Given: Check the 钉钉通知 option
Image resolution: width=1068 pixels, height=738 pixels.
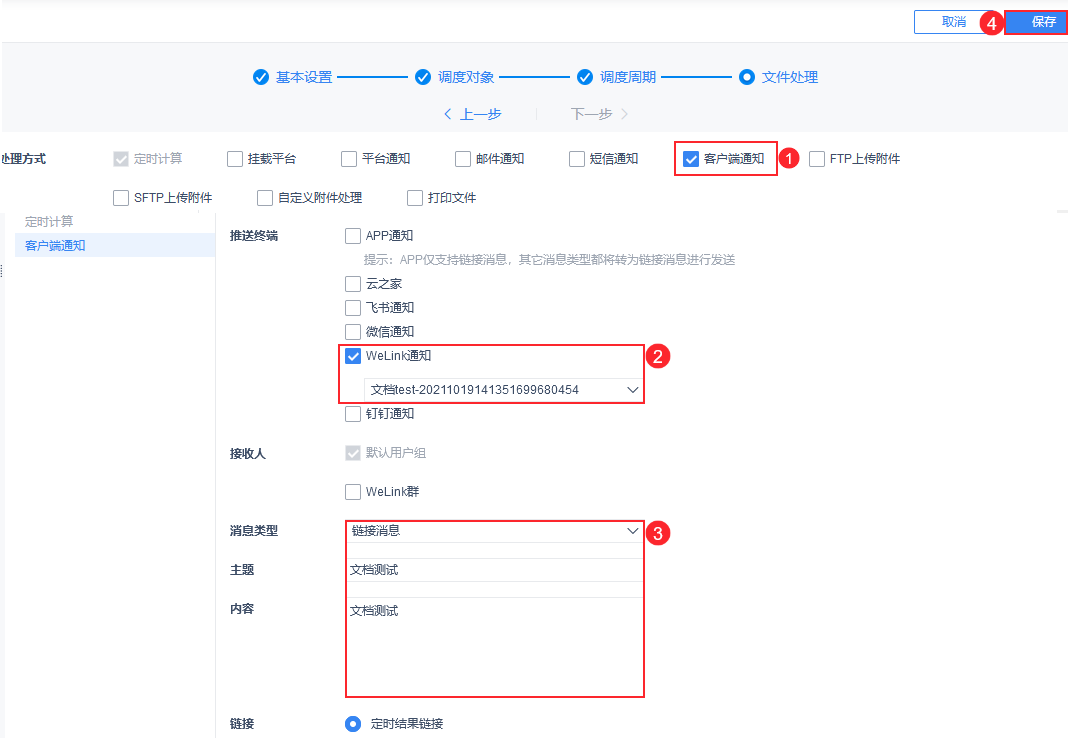Looking at the screenshot, I should pyautogui.click(x=353, y=413).
